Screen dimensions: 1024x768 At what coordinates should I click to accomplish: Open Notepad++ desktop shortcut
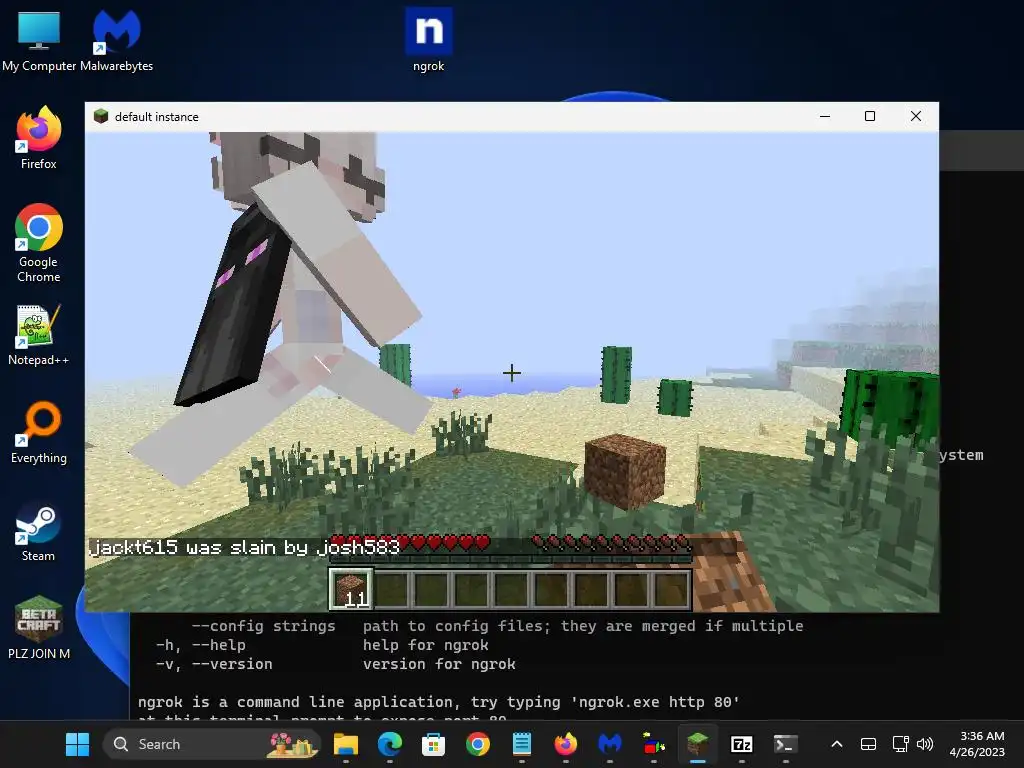pos(39,335)
